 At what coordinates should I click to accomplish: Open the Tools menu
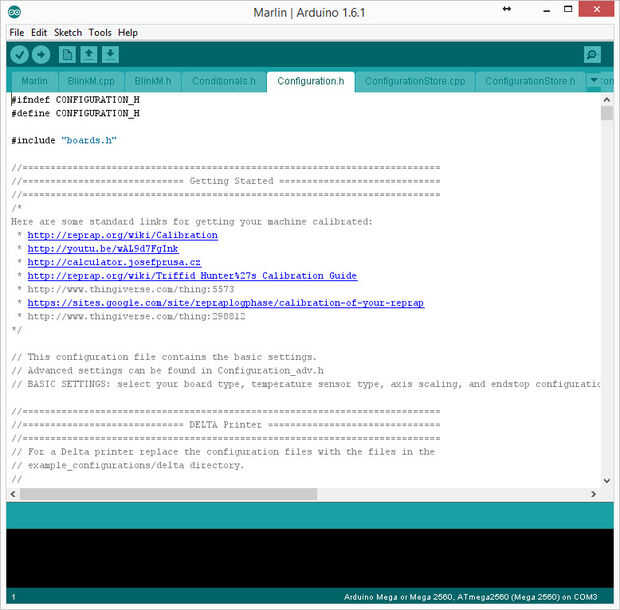point(100,32)
